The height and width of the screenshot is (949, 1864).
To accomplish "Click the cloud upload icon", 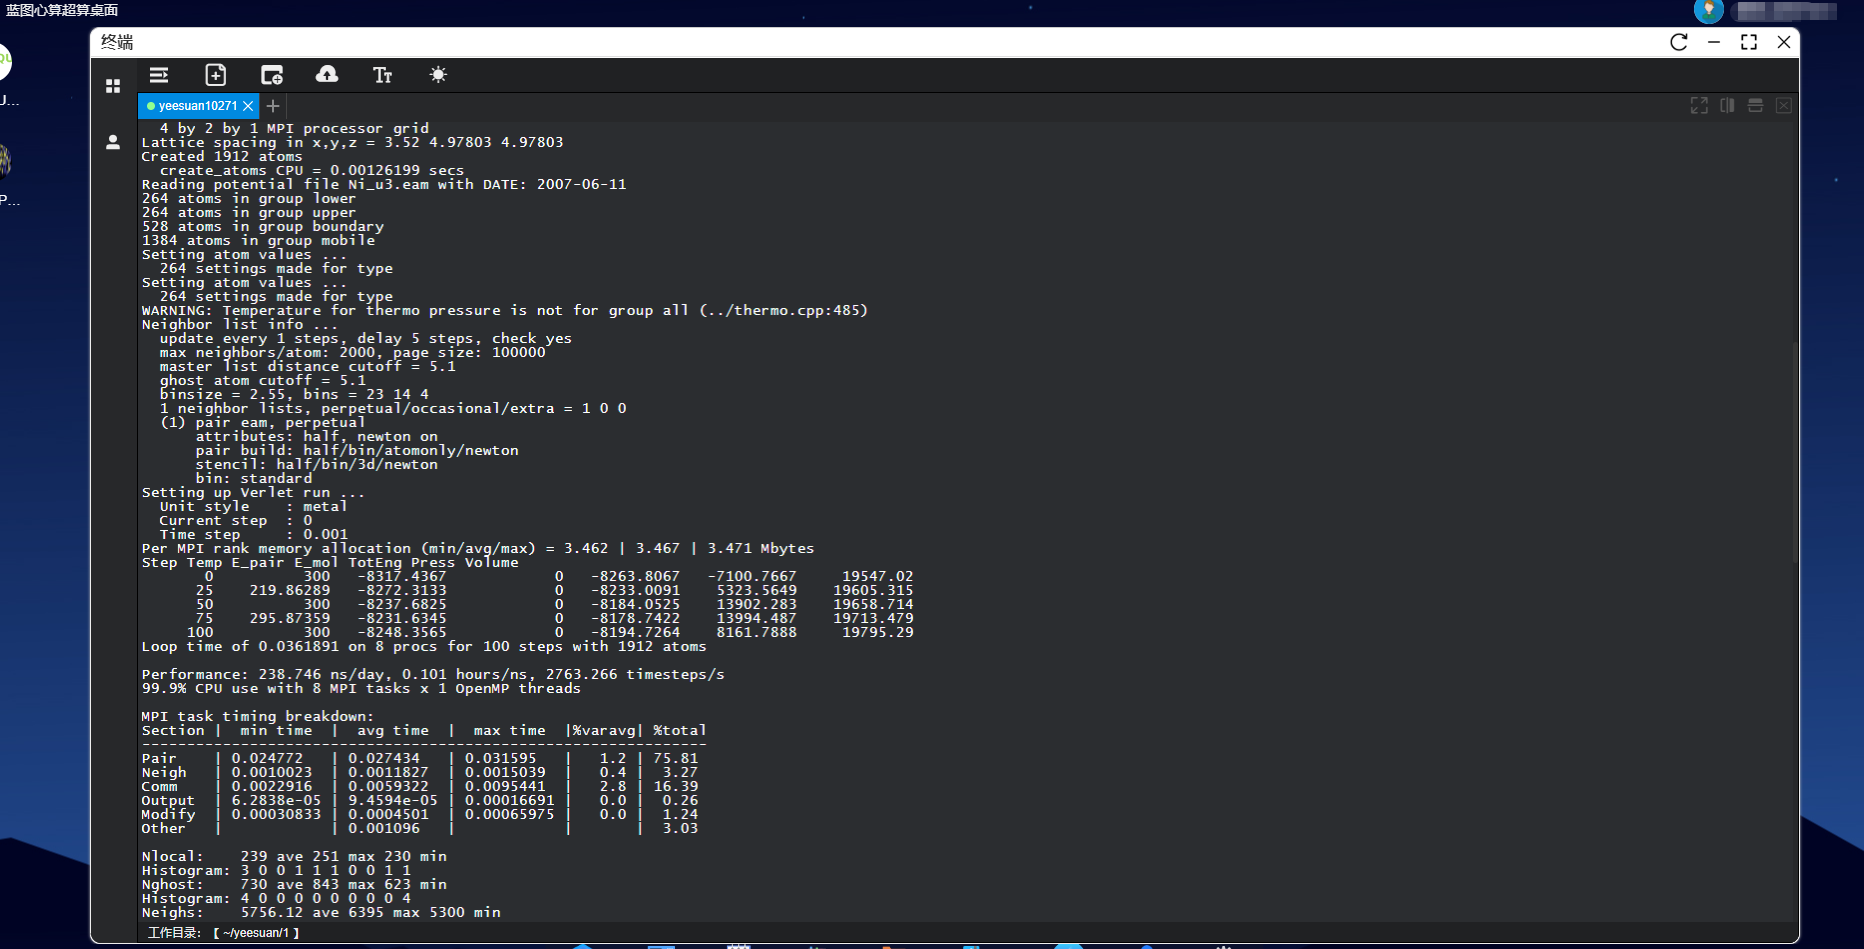I will point(327,75).
